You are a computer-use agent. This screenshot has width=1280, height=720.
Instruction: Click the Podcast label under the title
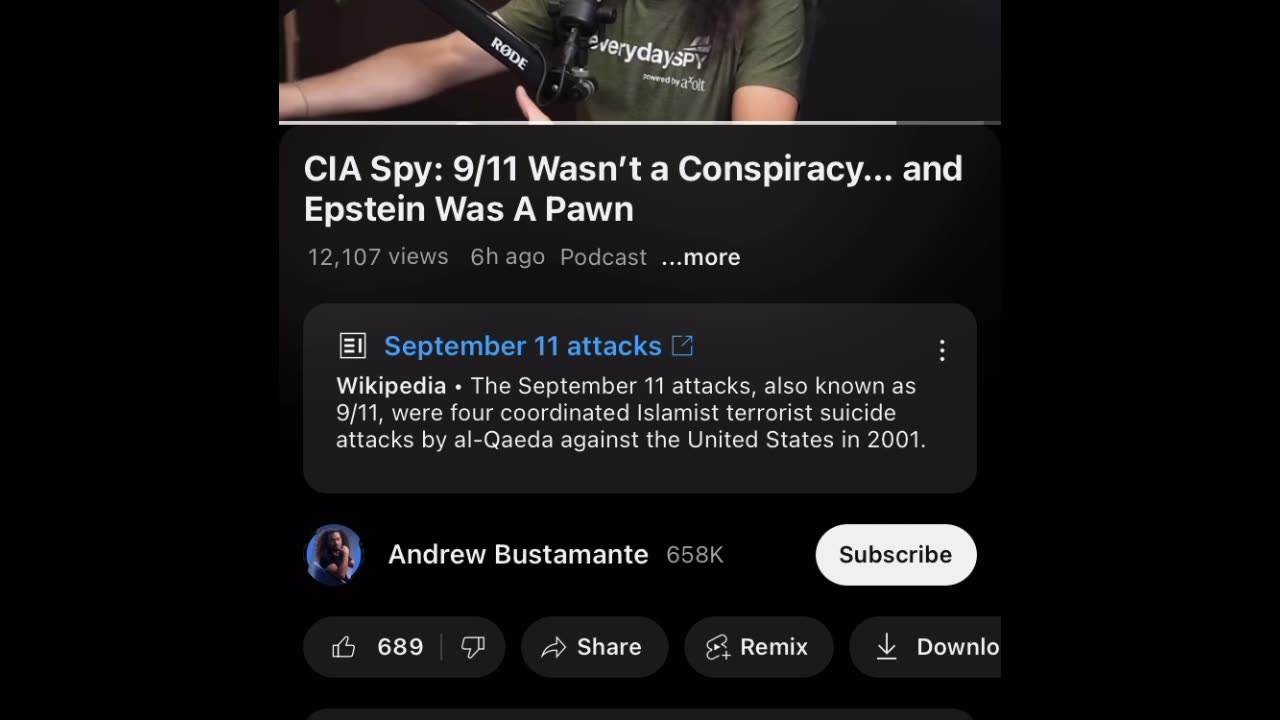click(603, 257)
